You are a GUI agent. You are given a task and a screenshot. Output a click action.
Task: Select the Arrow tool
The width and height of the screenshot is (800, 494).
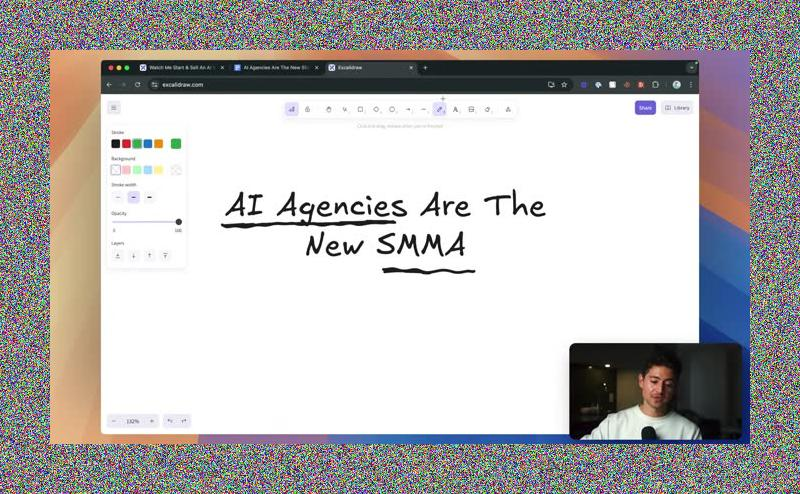[408, 109]
